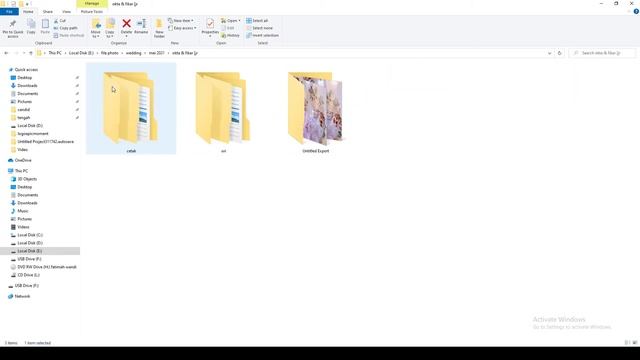Click the Cut scissors icon
The width and height of the screenshot is (640, 360).
tap(56, 21)
